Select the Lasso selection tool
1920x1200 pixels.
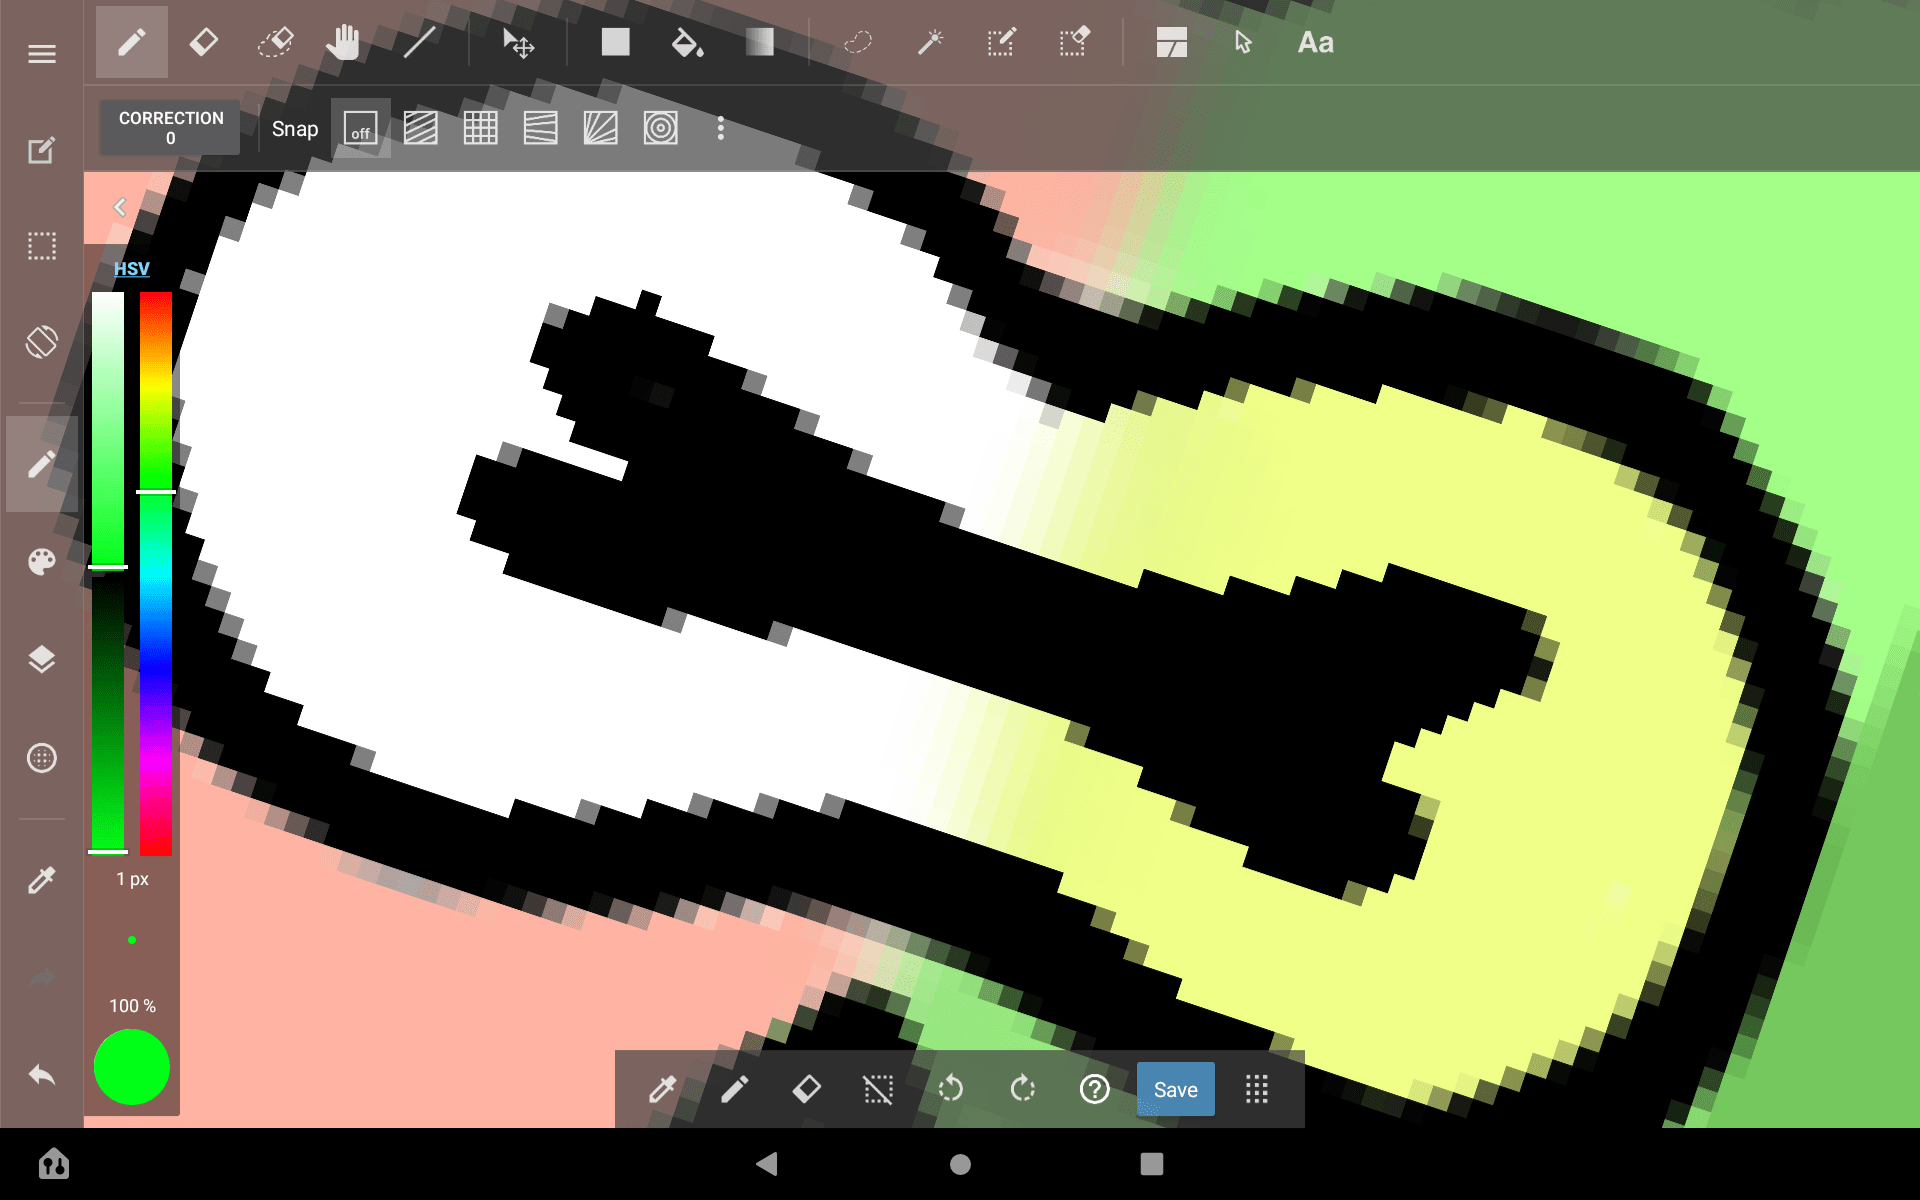click(858, 43)
